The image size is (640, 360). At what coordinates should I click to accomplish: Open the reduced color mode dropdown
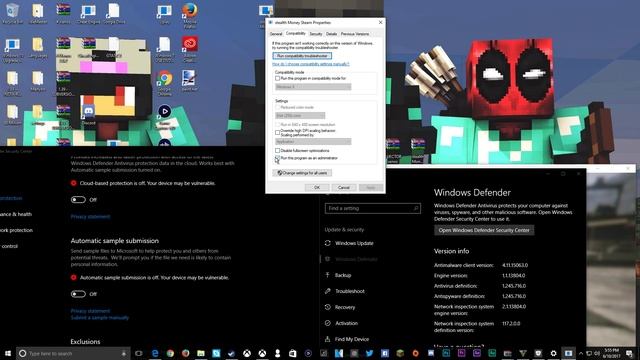(300, 116)
